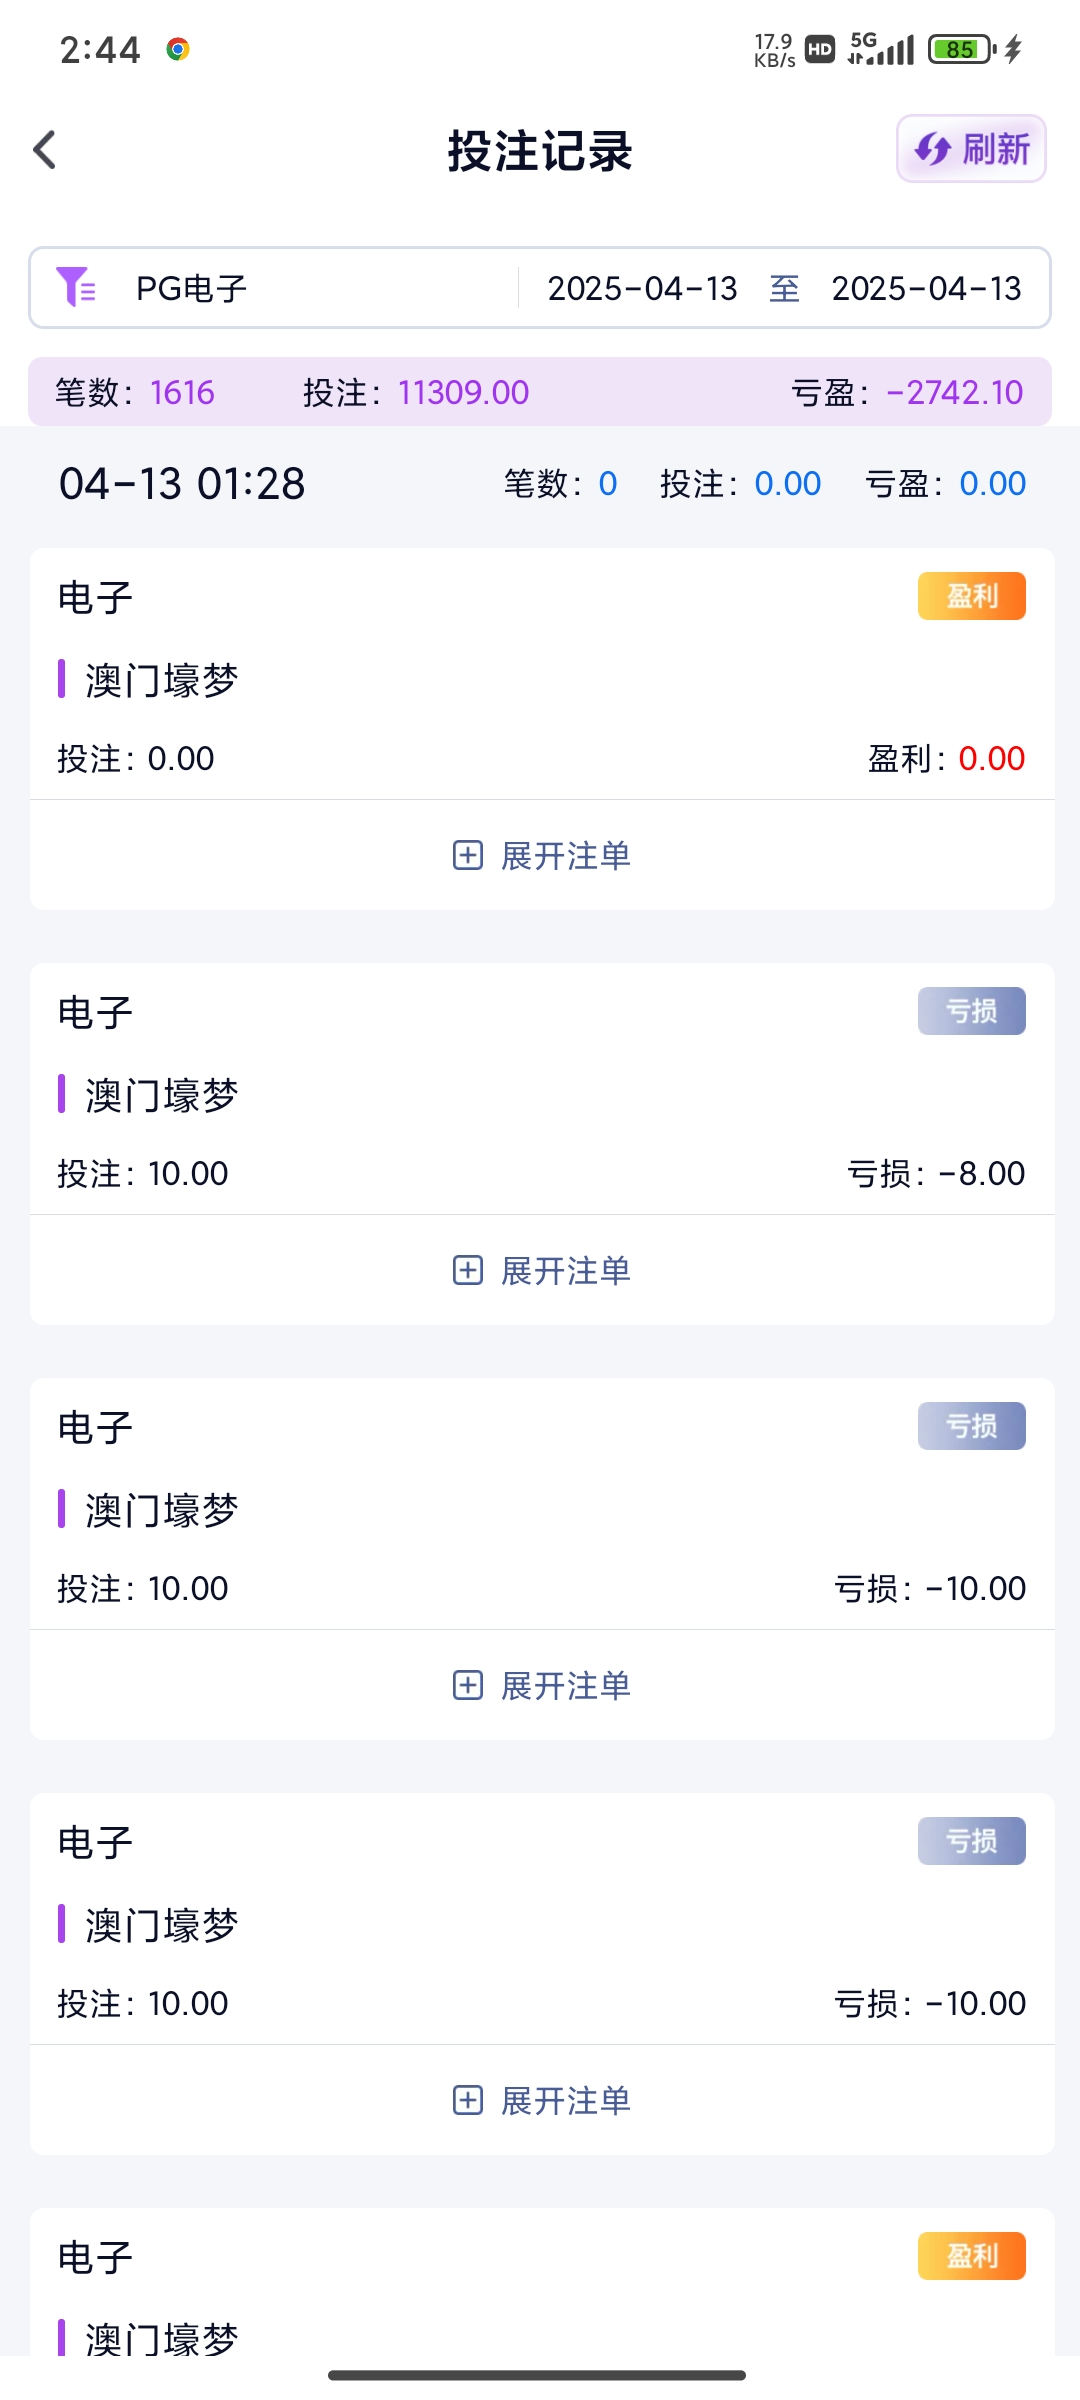
Task: Tap the Chrome icon in status bar
Action: coord(178,49)
